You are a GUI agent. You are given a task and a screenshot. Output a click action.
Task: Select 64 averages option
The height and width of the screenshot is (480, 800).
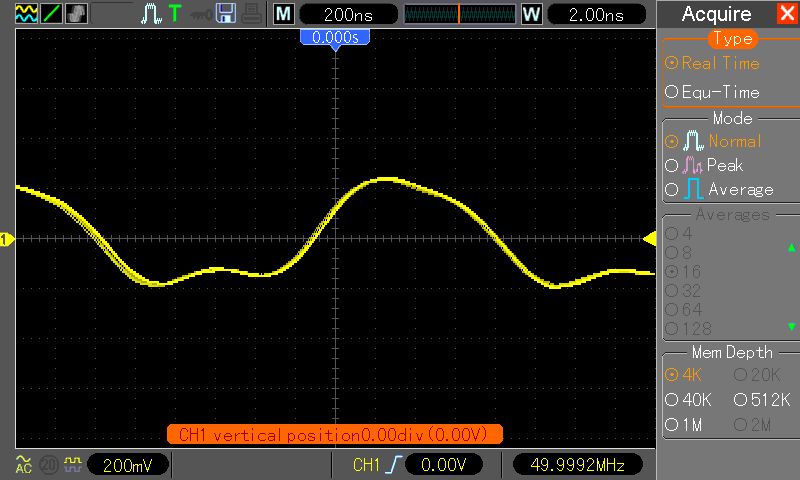click(683, 309)
